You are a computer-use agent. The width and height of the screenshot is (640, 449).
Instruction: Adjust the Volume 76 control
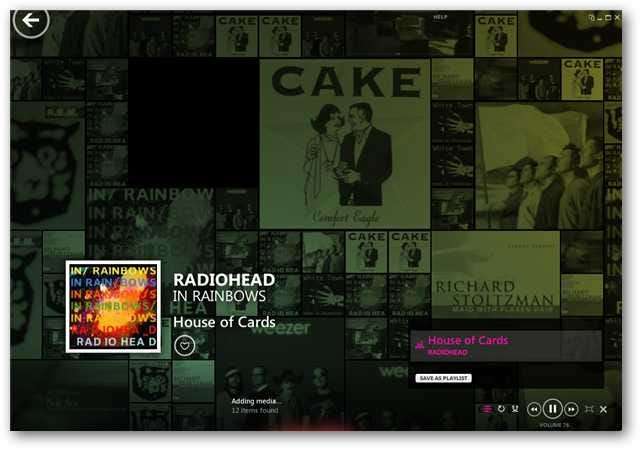pos(554,425)
